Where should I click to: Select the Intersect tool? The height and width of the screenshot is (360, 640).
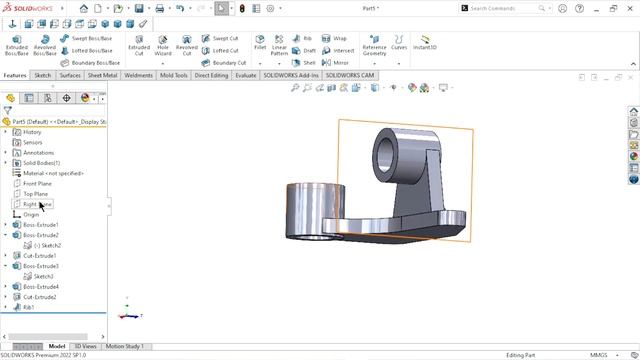338,51
